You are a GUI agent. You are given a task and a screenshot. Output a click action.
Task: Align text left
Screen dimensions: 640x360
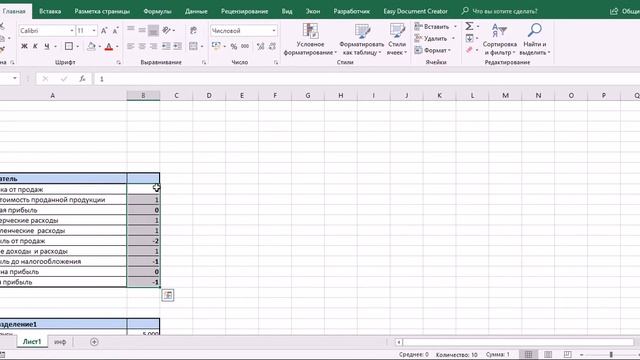[x=131, y=47]
